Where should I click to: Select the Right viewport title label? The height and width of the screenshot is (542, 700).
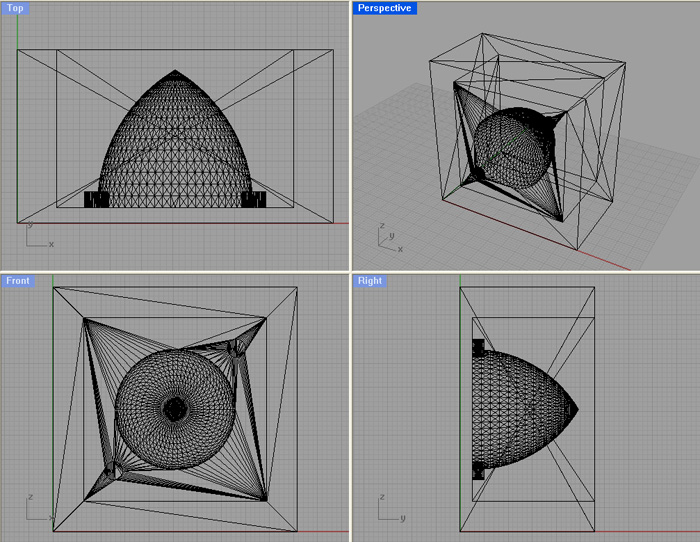(x=370, y=281)
